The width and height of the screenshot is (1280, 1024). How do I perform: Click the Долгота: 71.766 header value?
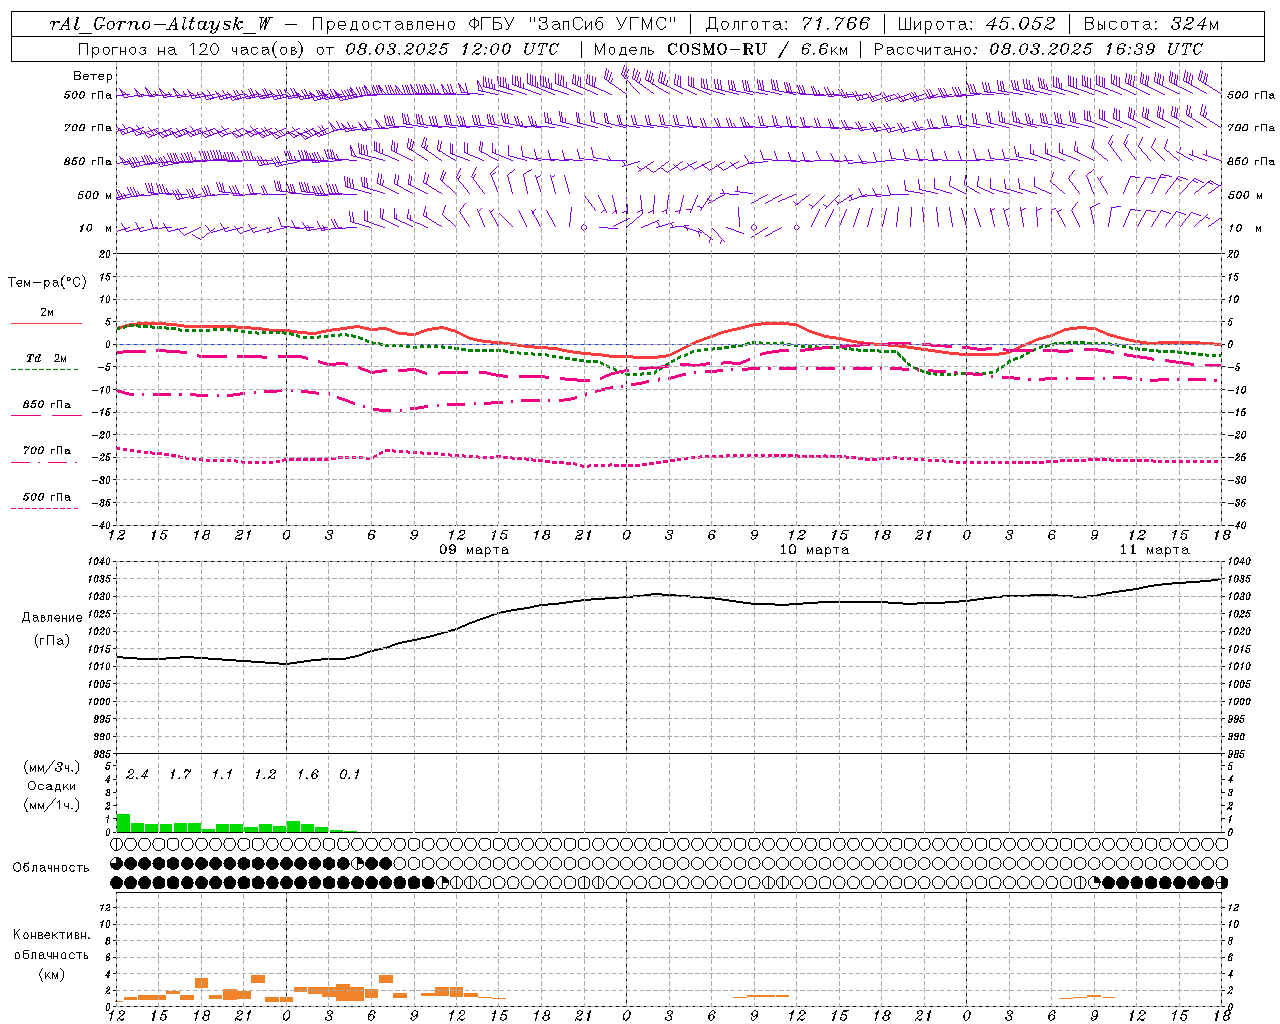tap(788, 24)
